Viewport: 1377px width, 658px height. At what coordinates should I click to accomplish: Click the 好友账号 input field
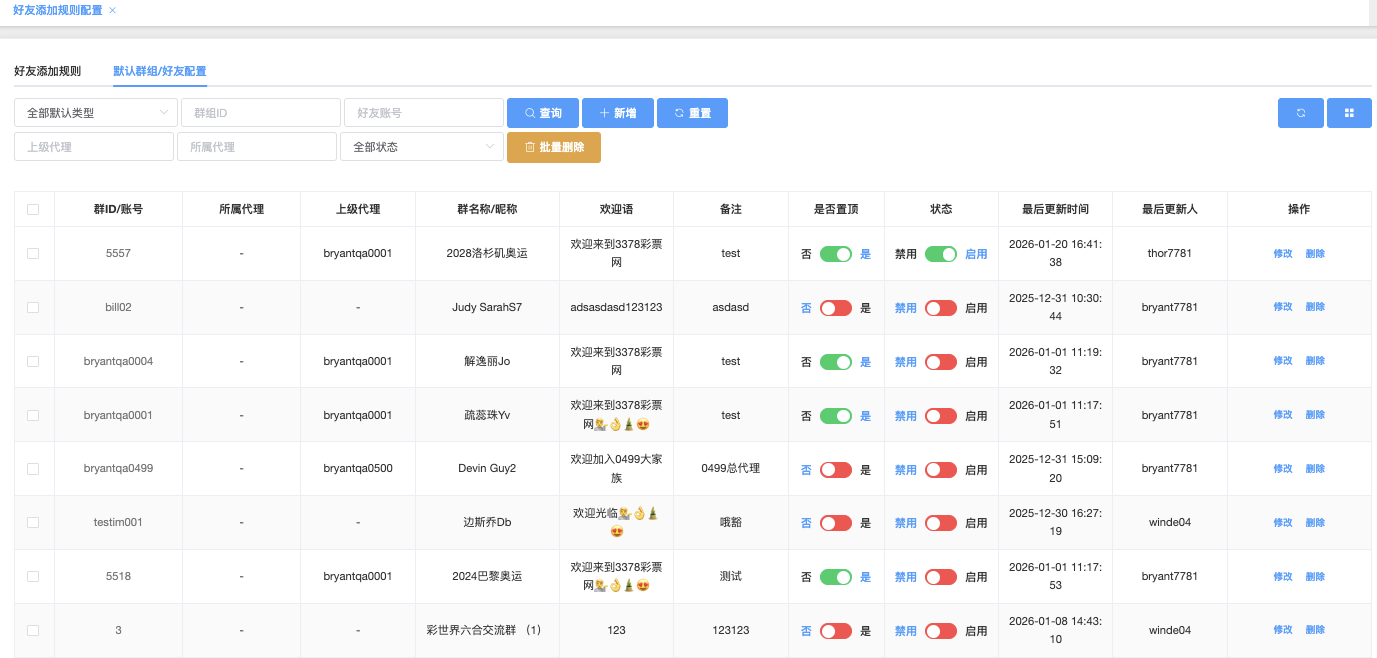tap(423, 113)
